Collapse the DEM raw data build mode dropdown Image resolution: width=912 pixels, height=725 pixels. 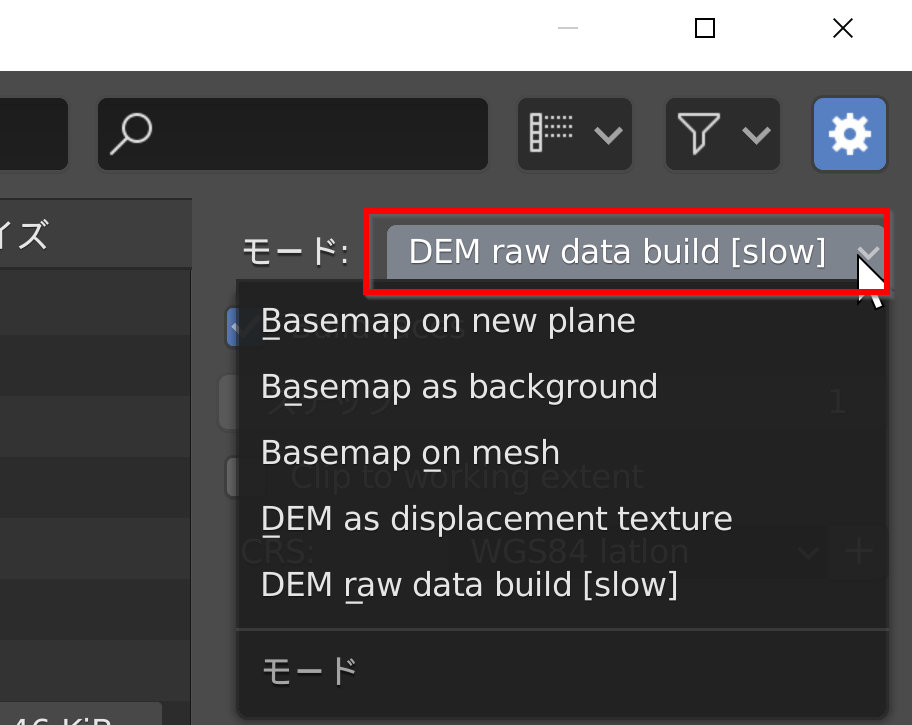635,252
